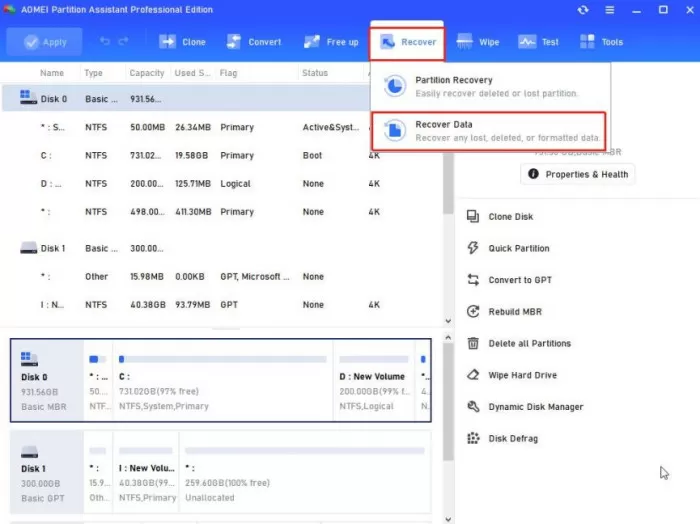Select 15.9 Other partition block on Disk 1
Viewport: 700px width, 524px height.
tap(98, 471)
